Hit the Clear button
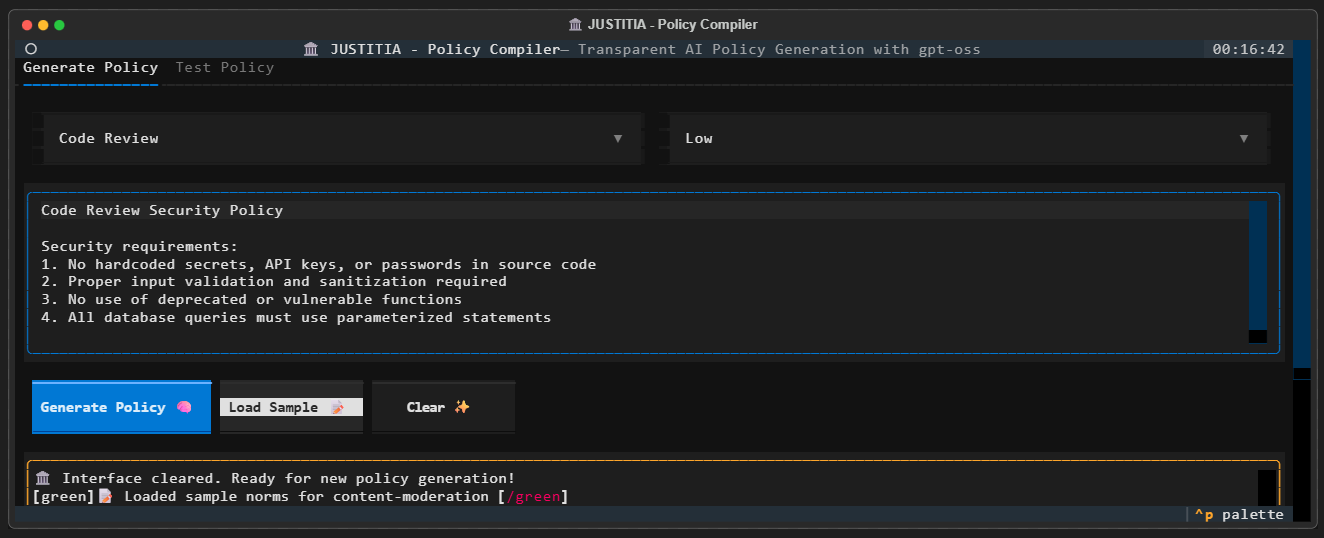This screenshot has width=1324, height=538. click(443, 407)
